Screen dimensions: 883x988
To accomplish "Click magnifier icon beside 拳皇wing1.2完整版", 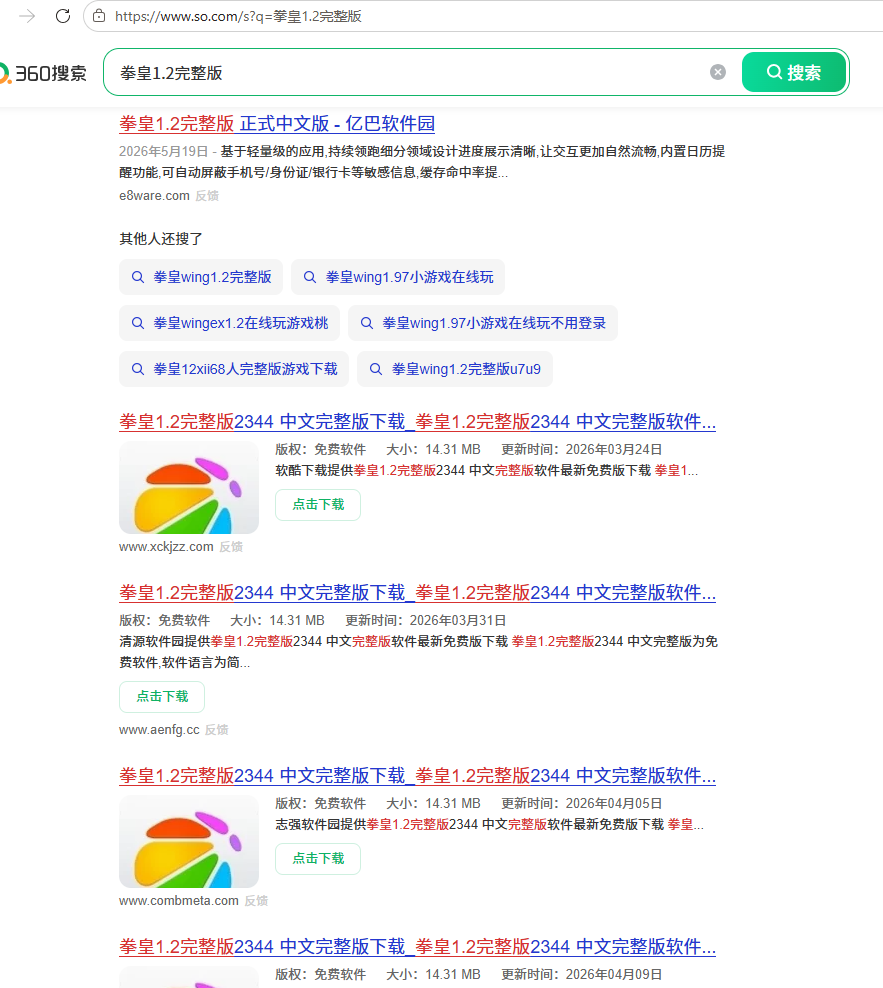I will (x=137, y=277).
